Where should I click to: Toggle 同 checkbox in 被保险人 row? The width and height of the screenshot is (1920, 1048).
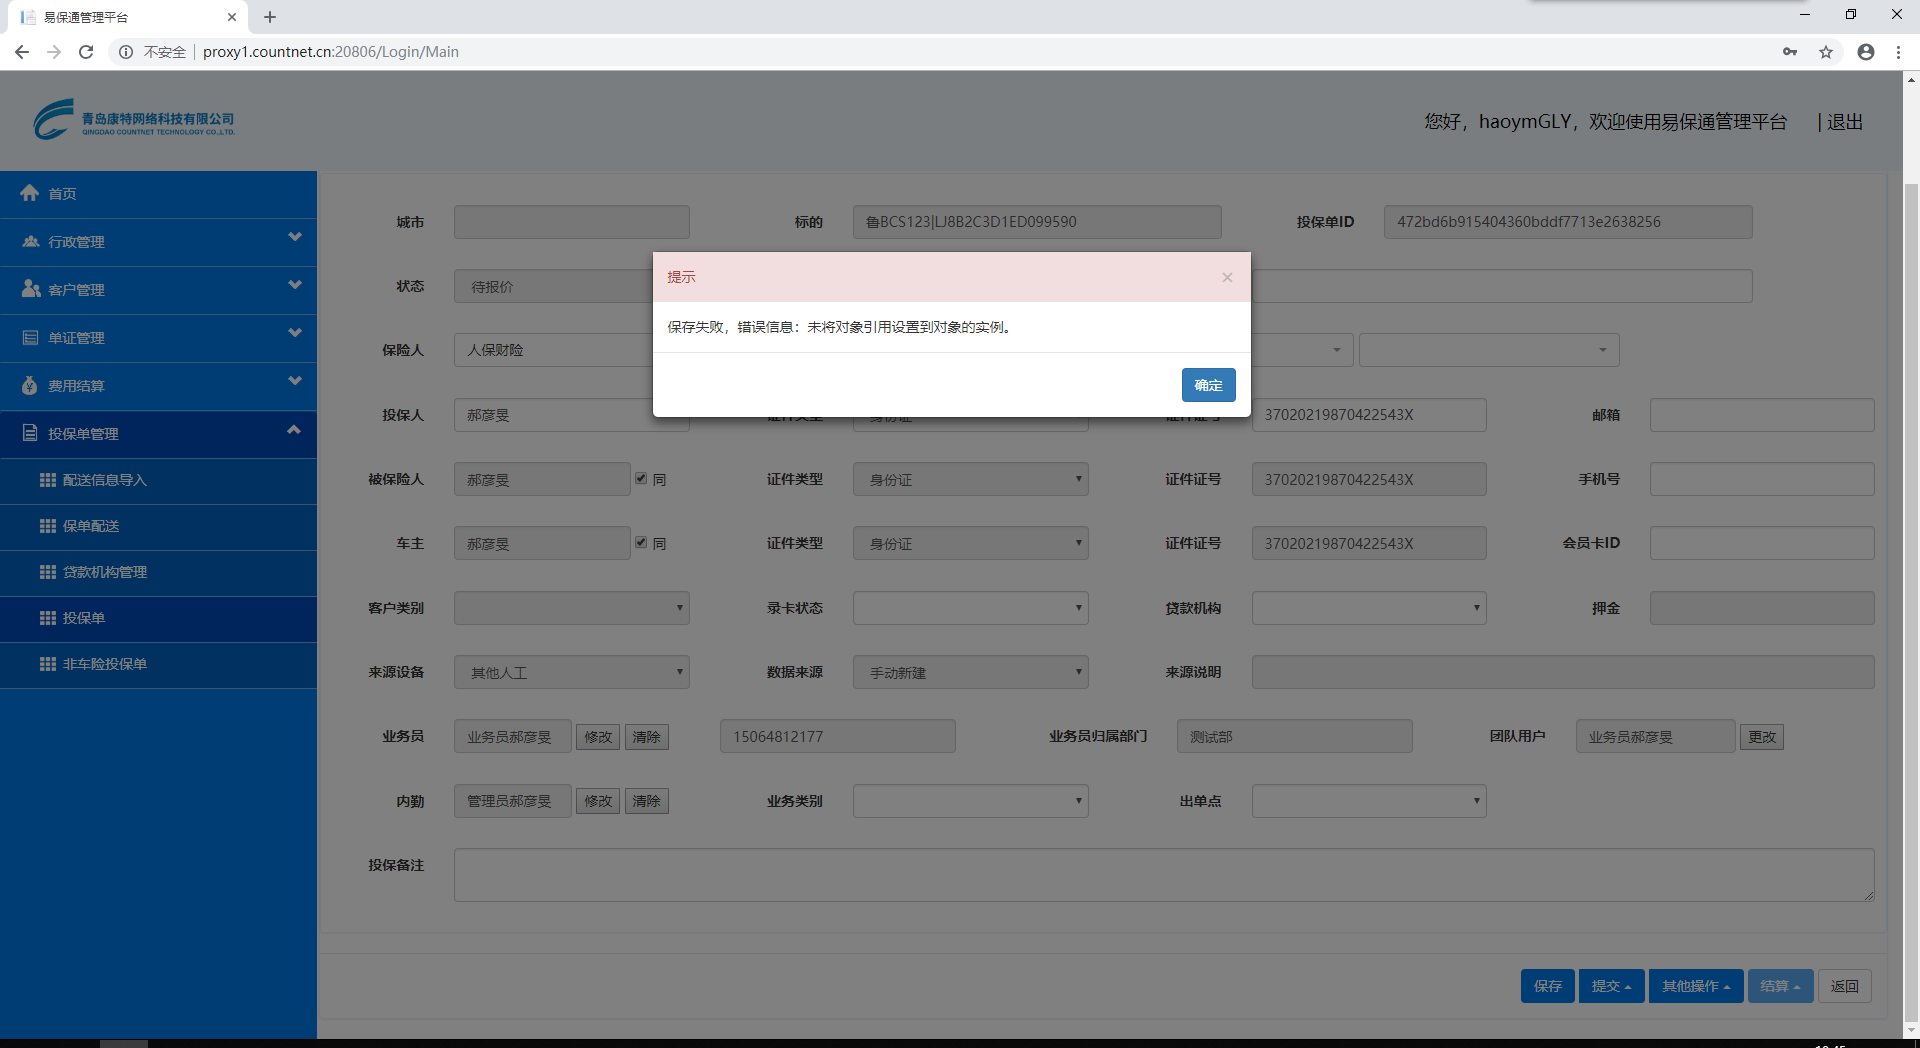point(641,479)
